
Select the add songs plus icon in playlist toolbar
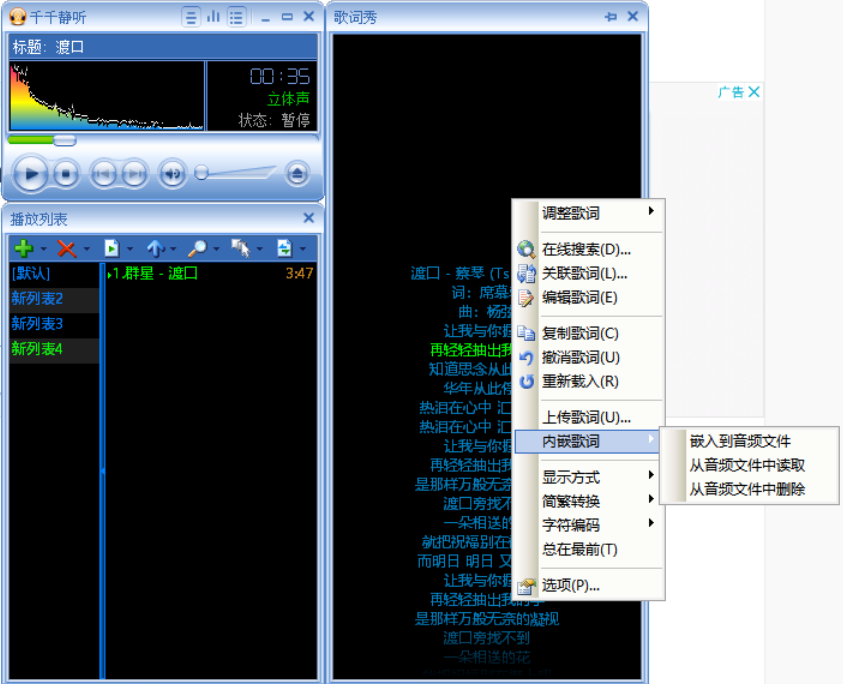23,247
